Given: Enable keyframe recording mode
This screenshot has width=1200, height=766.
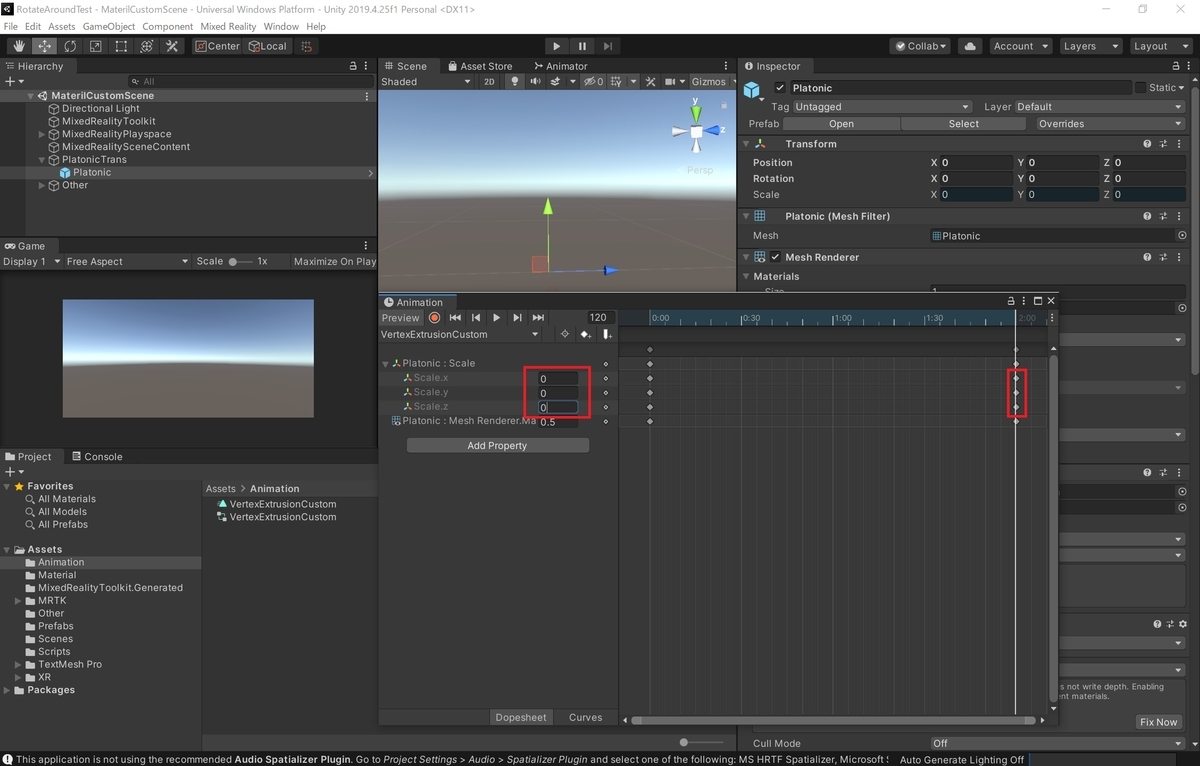Looking at the screenshot, I should (434, 317).
